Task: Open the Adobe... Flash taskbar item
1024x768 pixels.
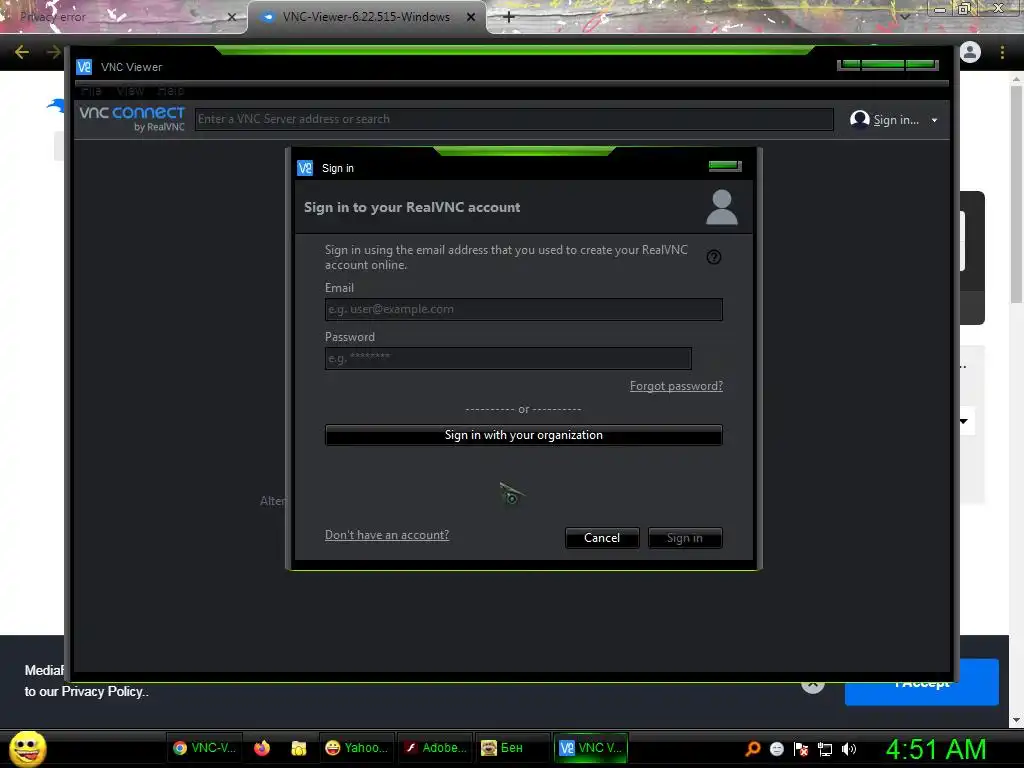Action: [434, 748]
